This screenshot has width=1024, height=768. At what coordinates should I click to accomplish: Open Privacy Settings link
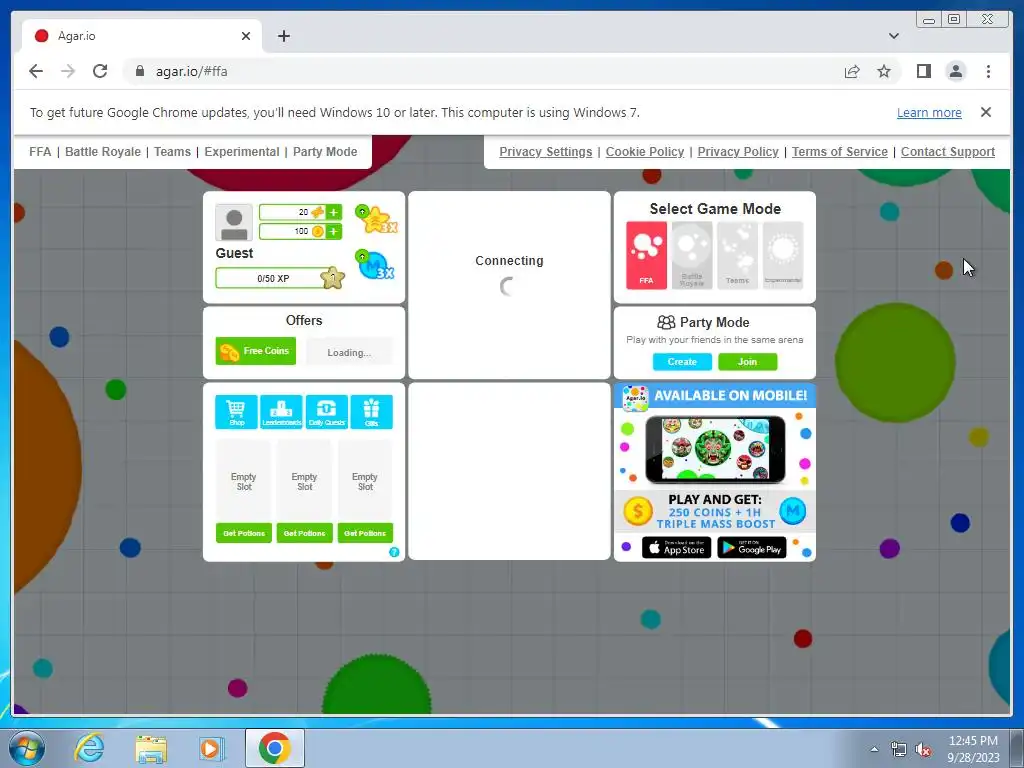click(x=545, y=152)
